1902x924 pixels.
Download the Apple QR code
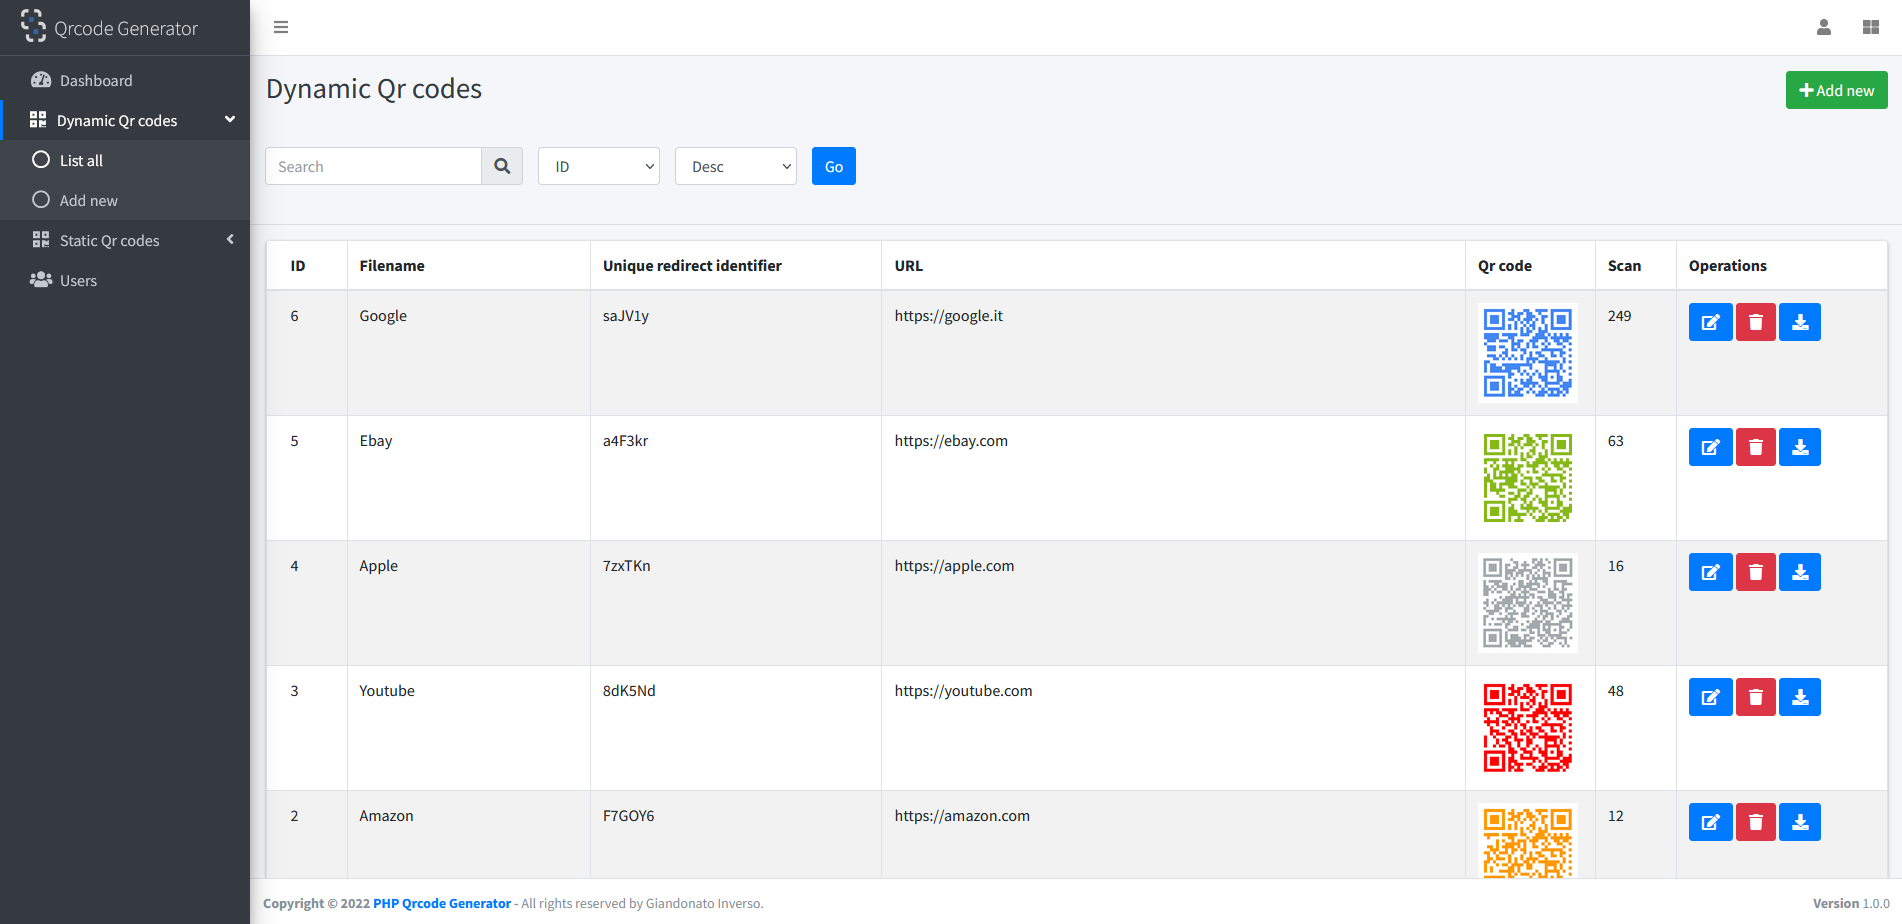pos(1800,572)
